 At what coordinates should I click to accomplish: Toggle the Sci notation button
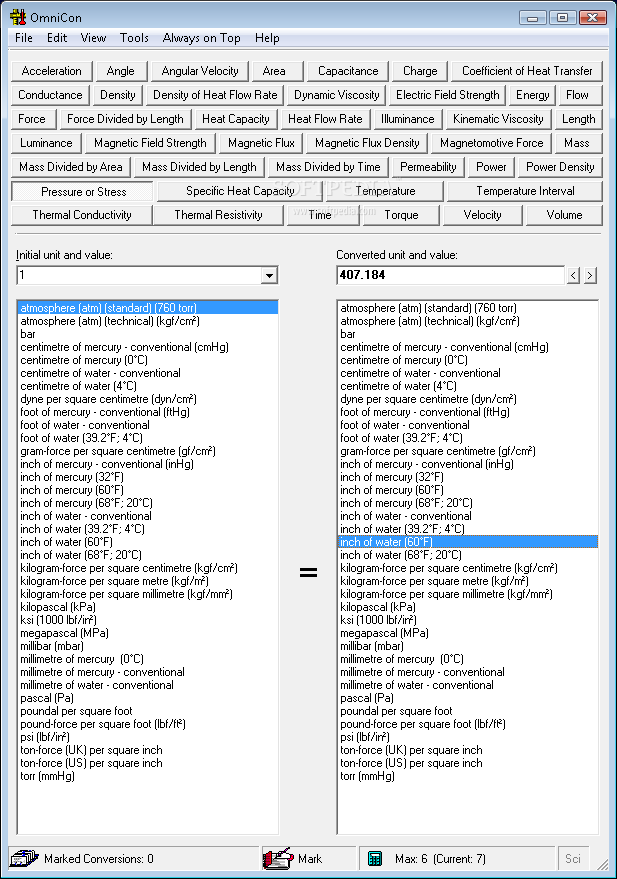573,858
